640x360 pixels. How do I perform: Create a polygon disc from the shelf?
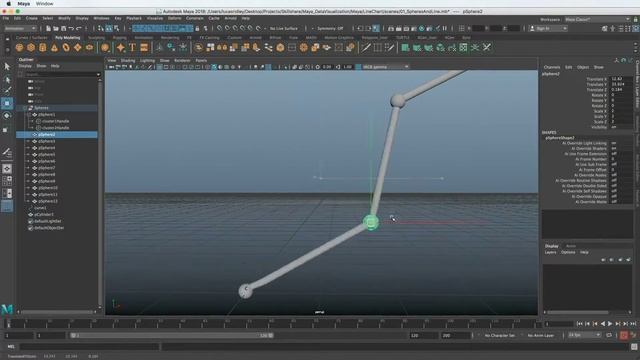tap(89, 48)
